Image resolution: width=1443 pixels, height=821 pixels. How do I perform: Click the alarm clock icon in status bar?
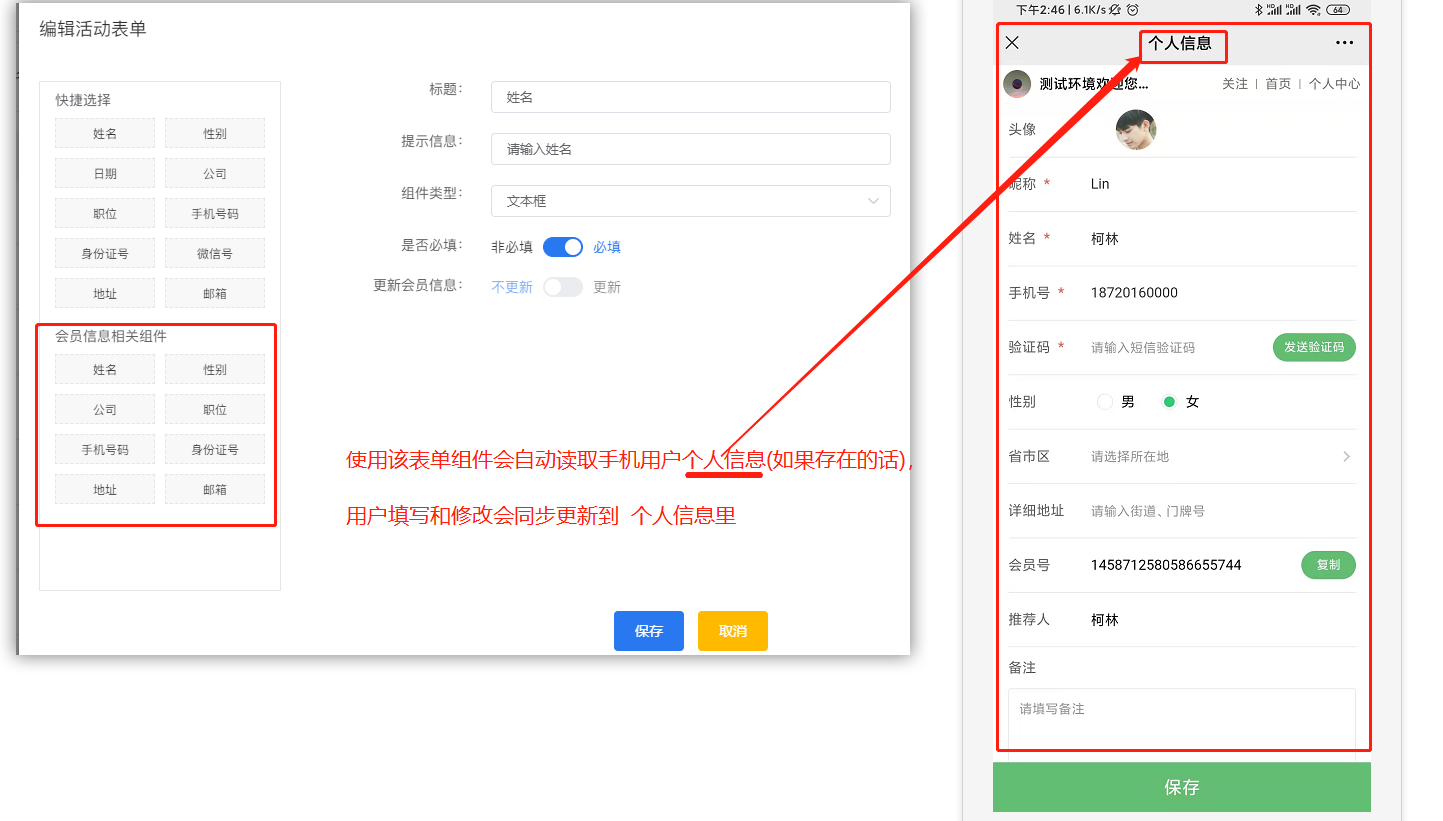point(1133,9)
